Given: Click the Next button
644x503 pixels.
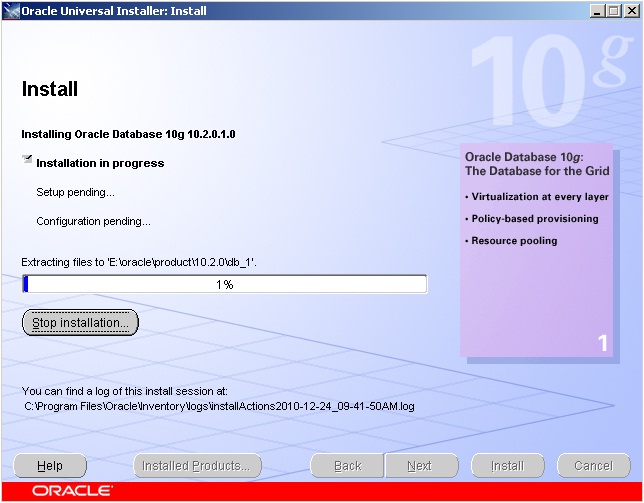Looking at the screenshot, I should (x=419, y=465).
